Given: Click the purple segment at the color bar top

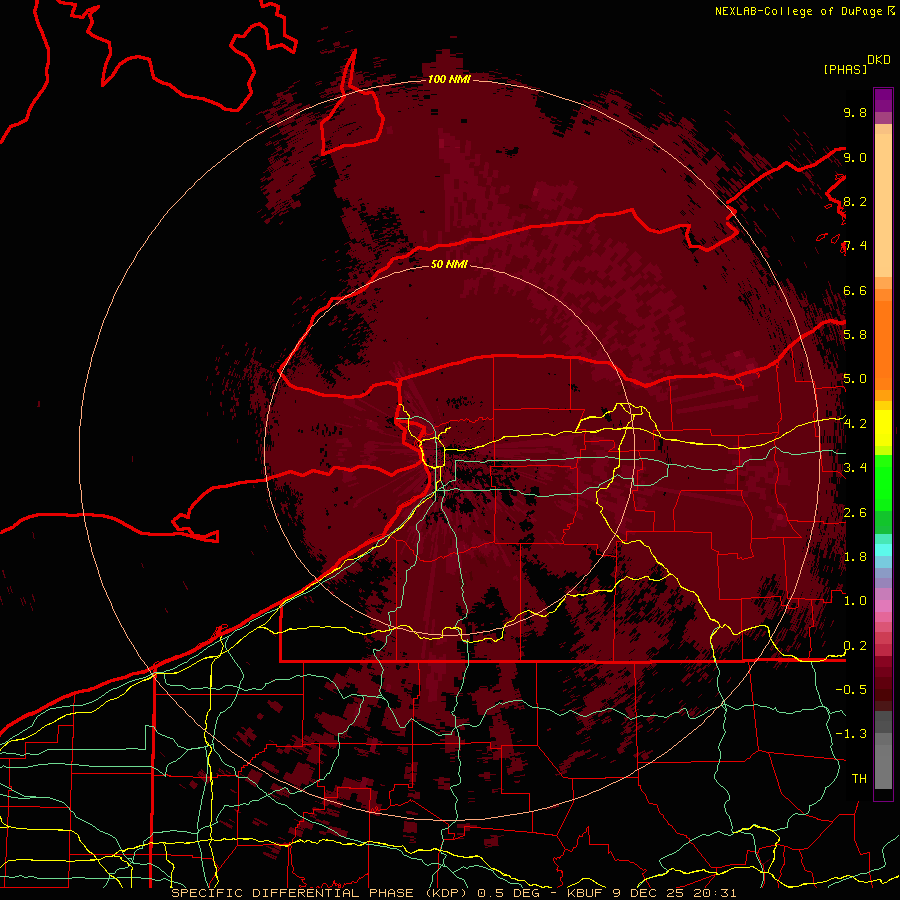Looking at the screenshot, I should click(883, 100).
